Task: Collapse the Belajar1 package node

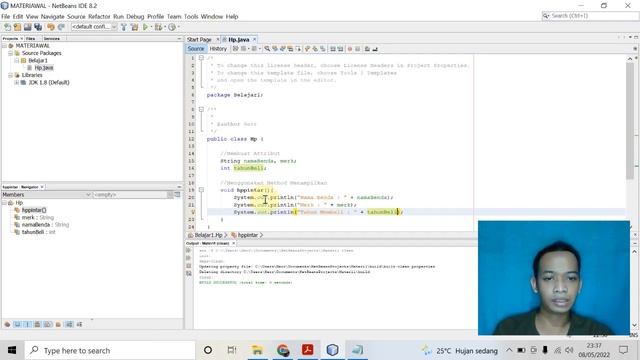Action: coord(17,60)
